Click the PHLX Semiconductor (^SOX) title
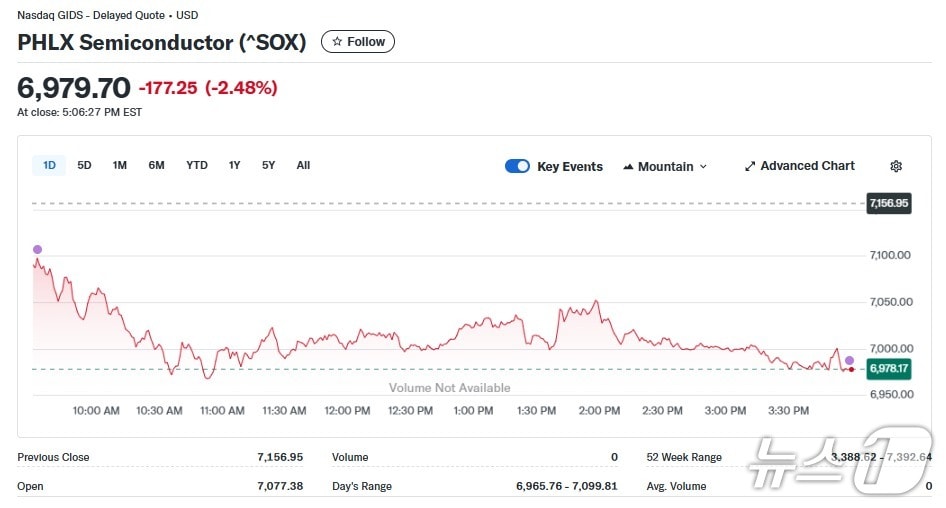Image resolution: width=946 pixels, height=508 pixels. point(162,42)
